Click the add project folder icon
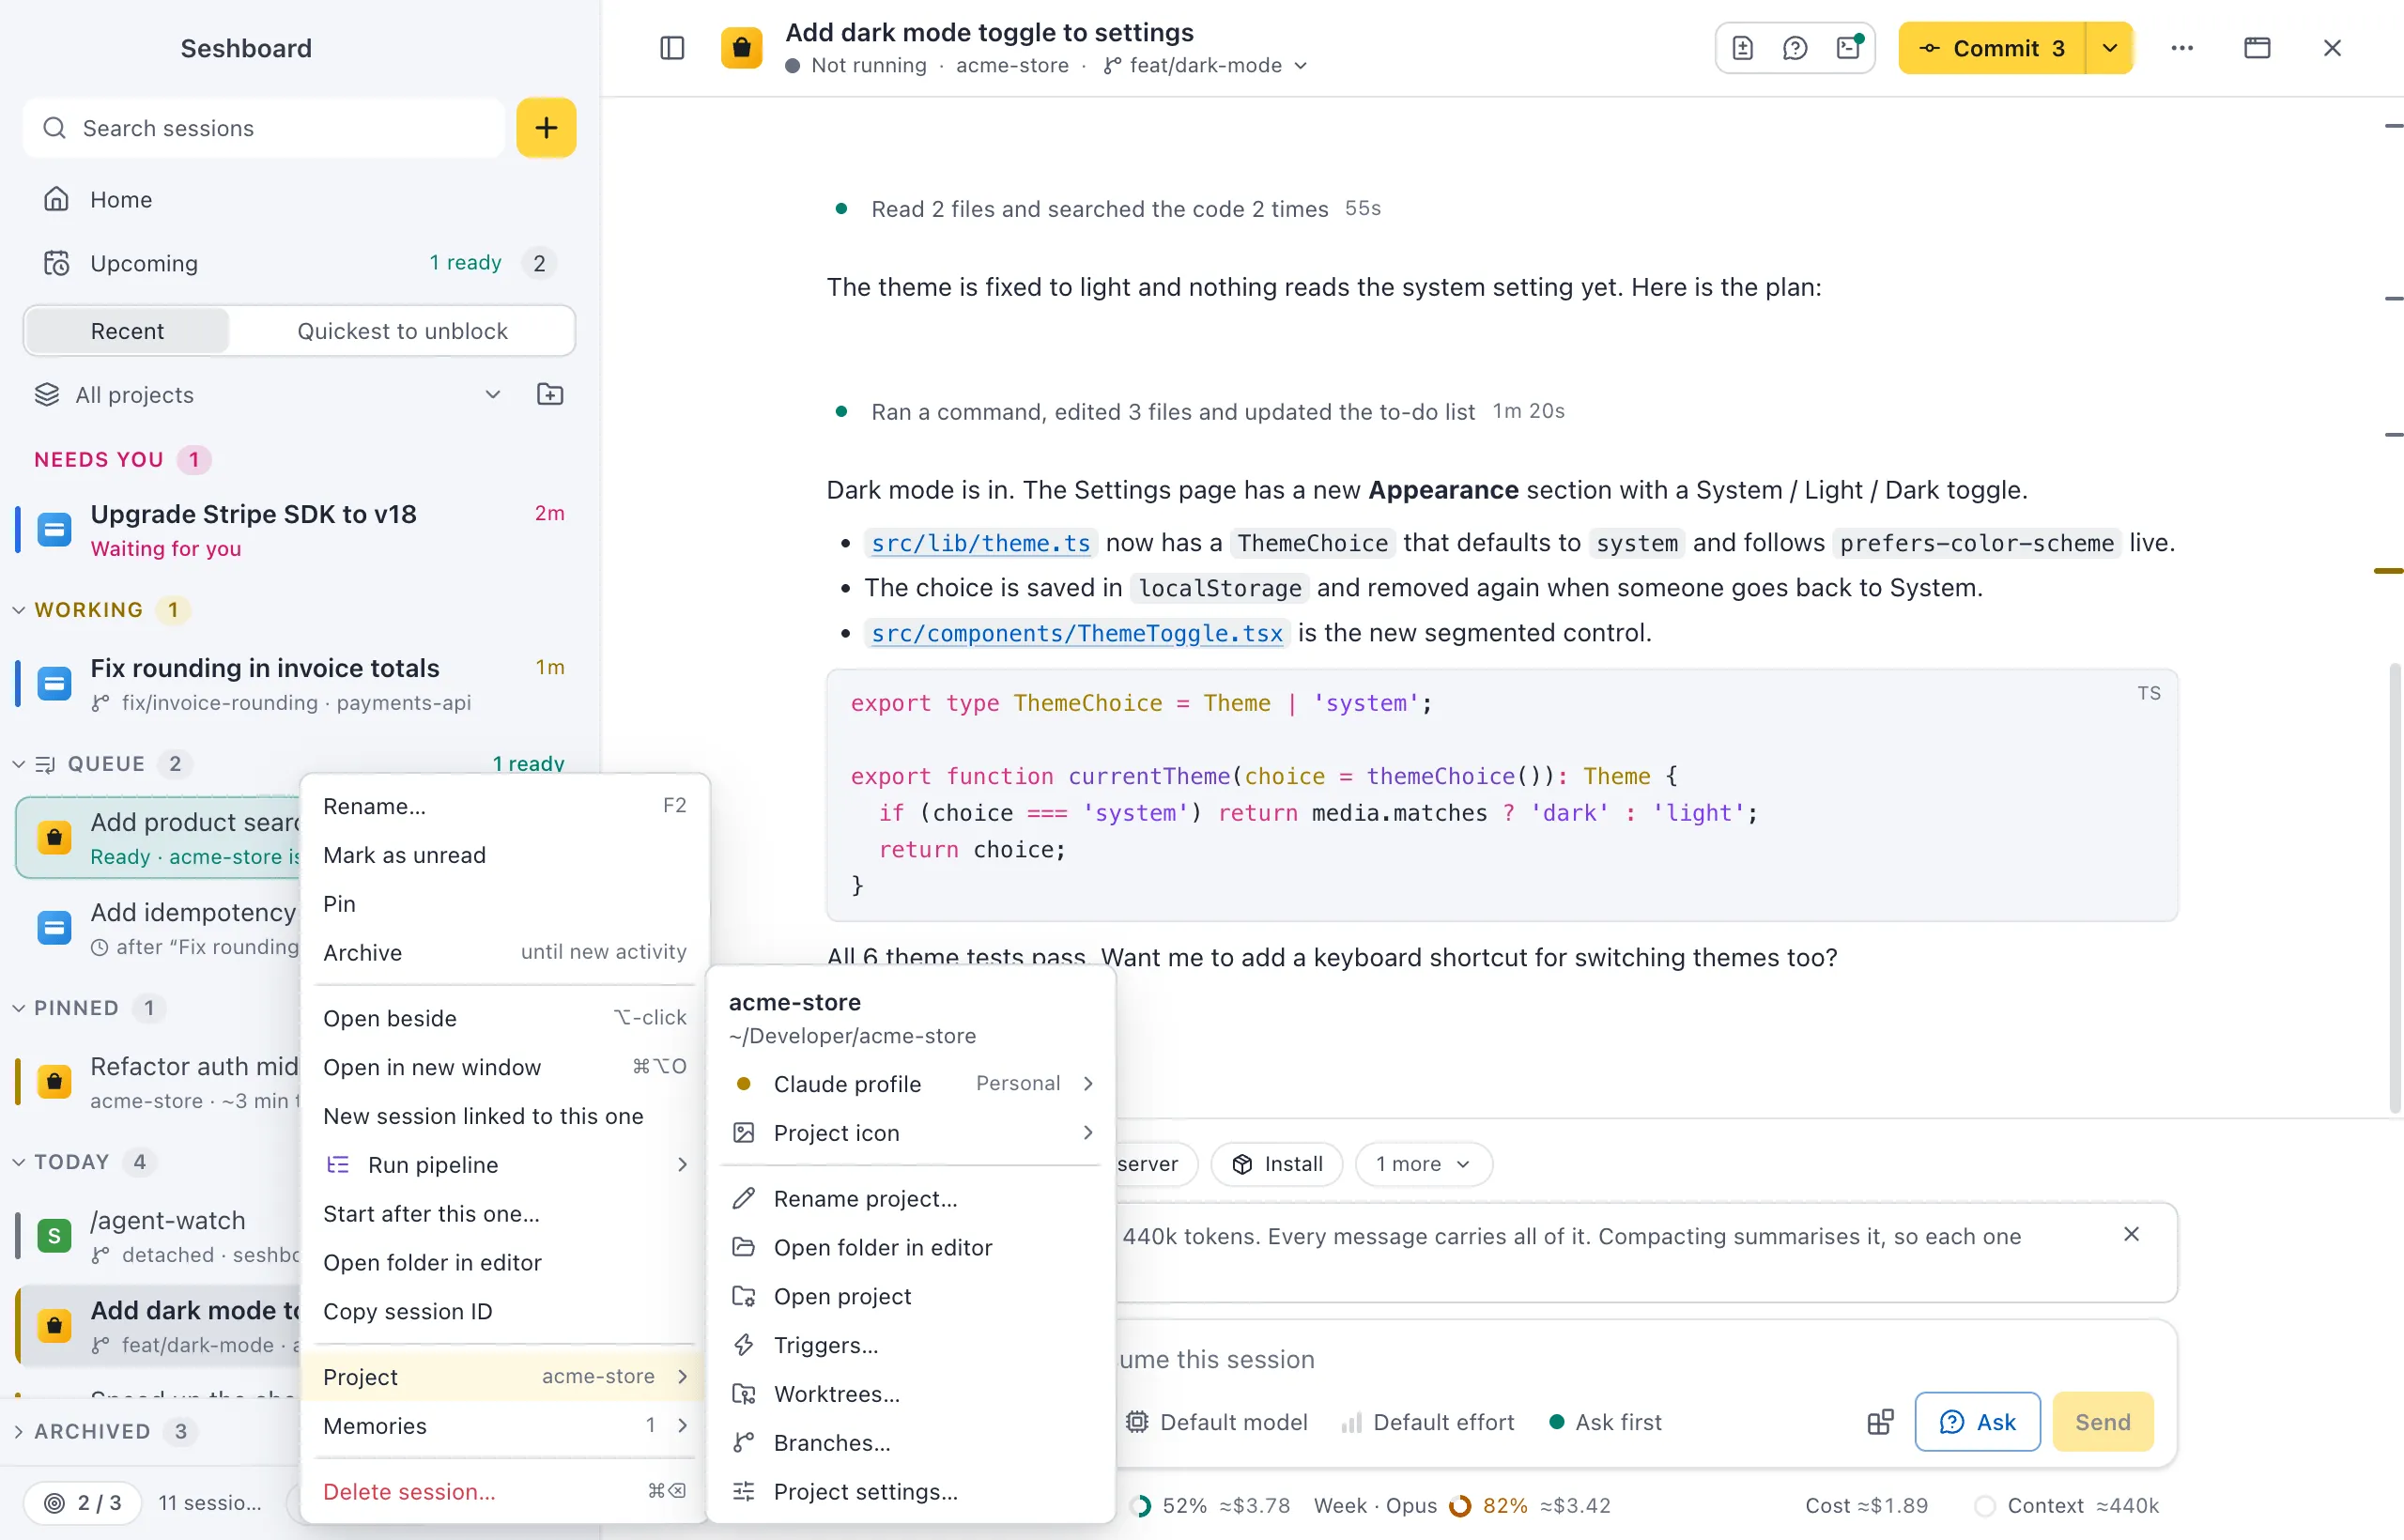This screenshot has height=1540, width=2404. (550, 394)
